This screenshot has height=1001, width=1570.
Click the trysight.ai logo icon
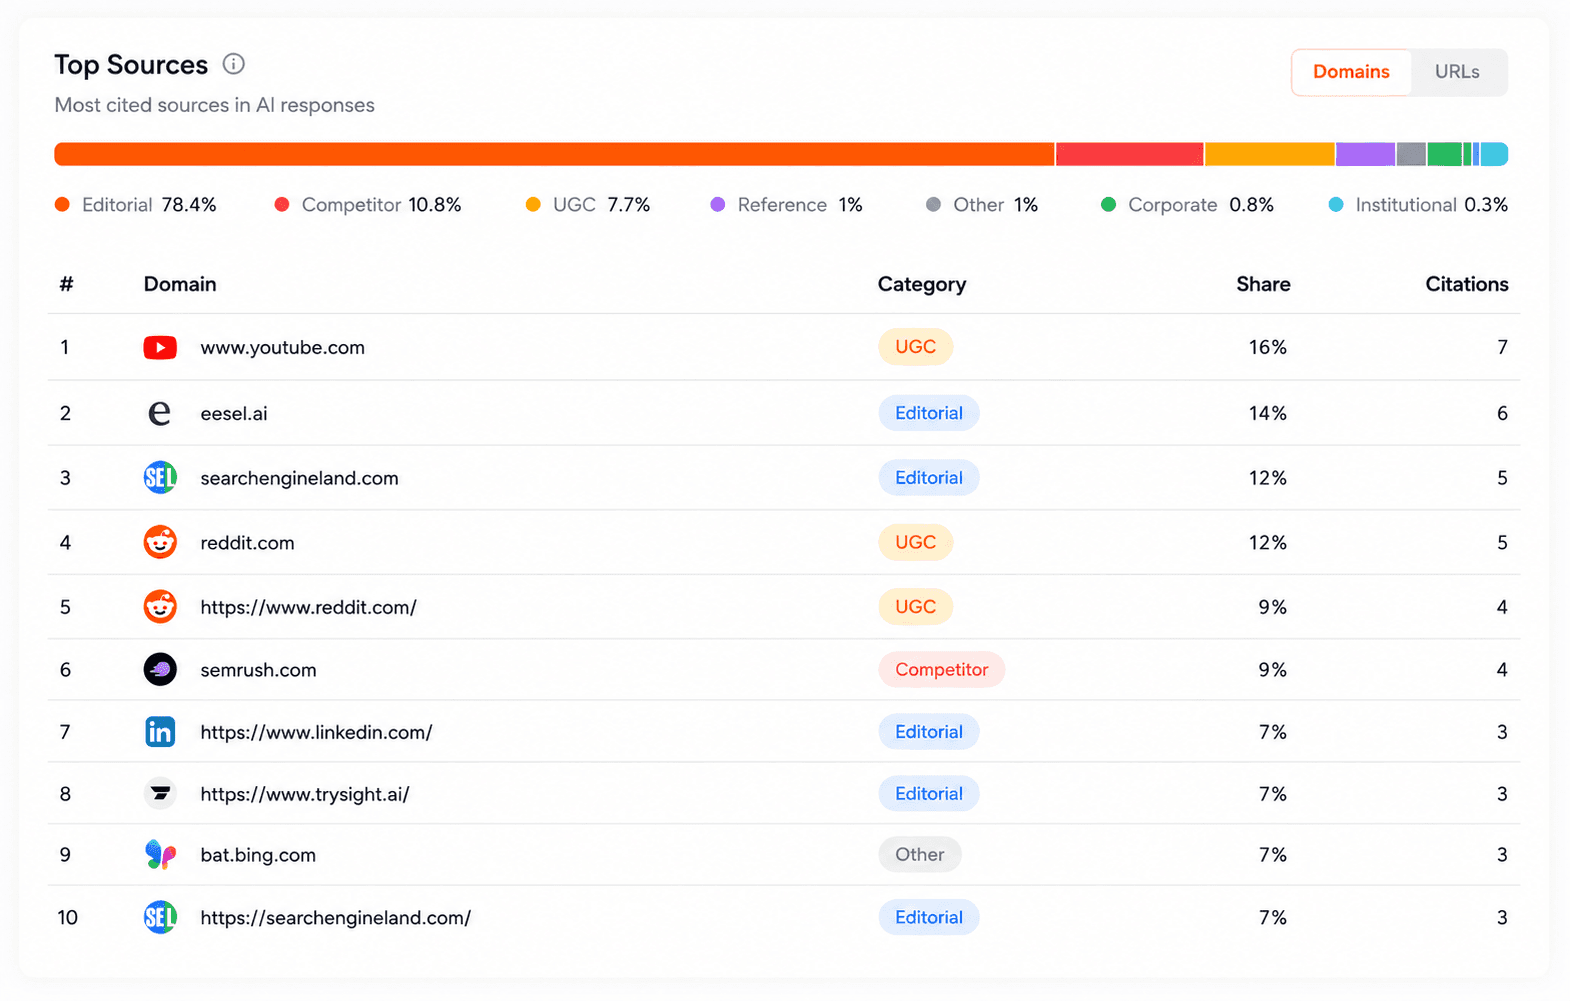(160, 794)
